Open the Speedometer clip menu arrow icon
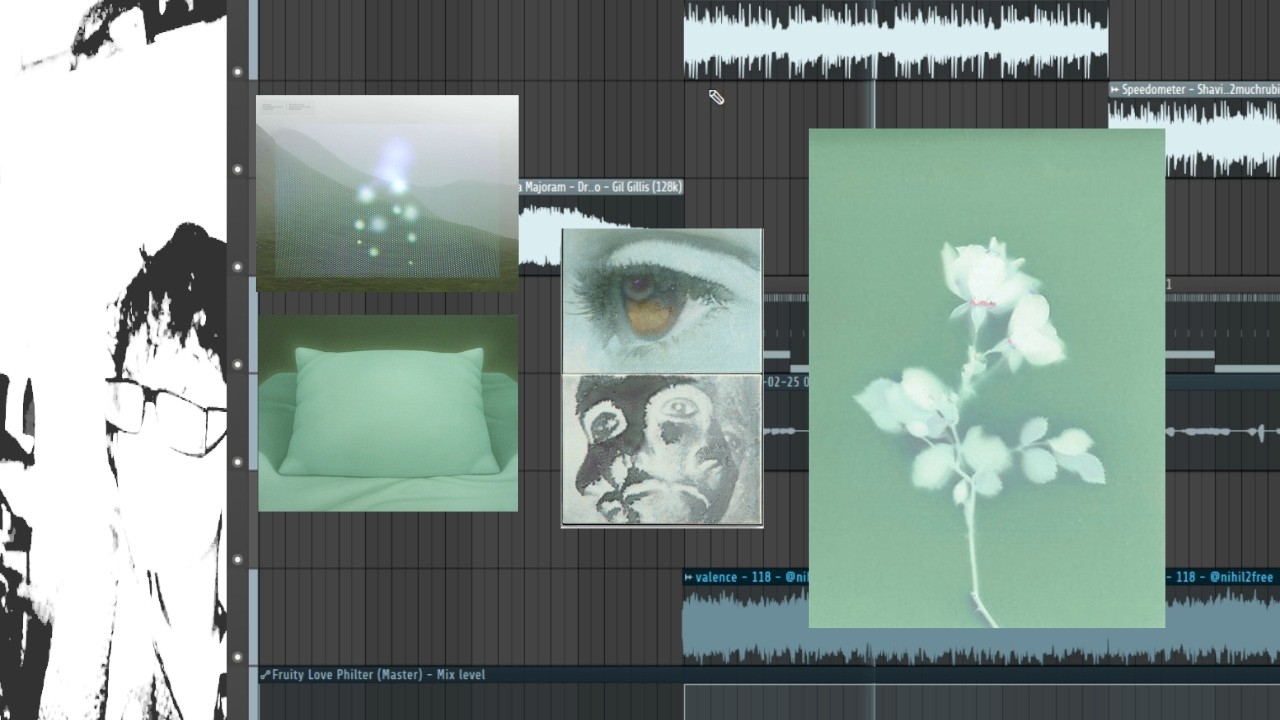 coord(1115,90)
